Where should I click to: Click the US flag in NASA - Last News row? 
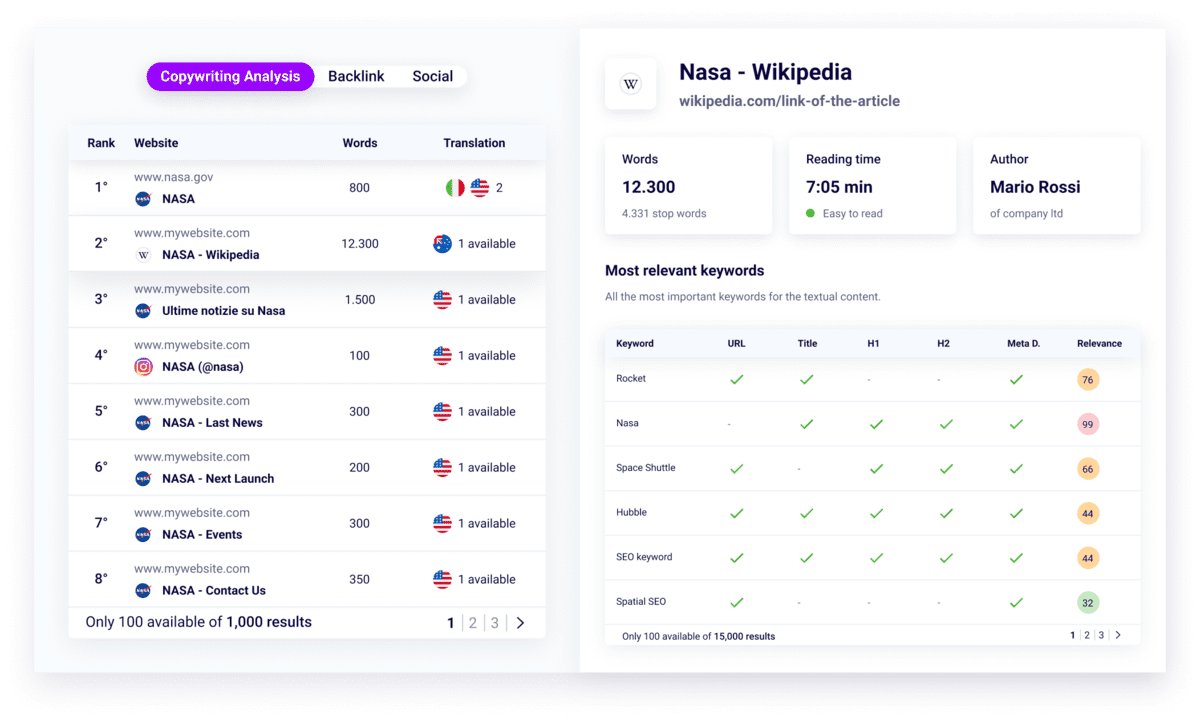pyautogui.click(x=442, y=411)
